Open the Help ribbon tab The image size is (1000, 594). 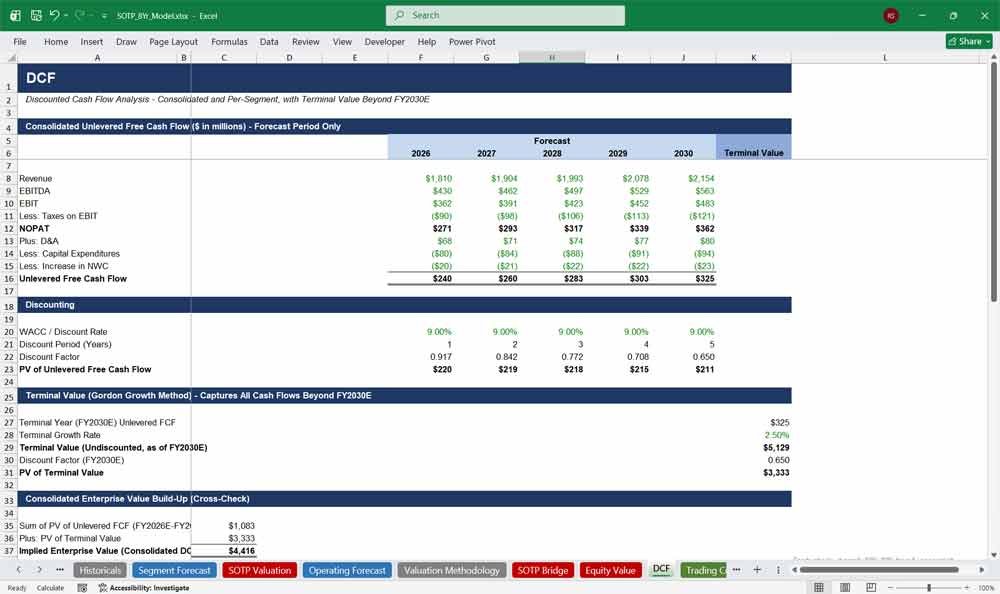(427, 41)
